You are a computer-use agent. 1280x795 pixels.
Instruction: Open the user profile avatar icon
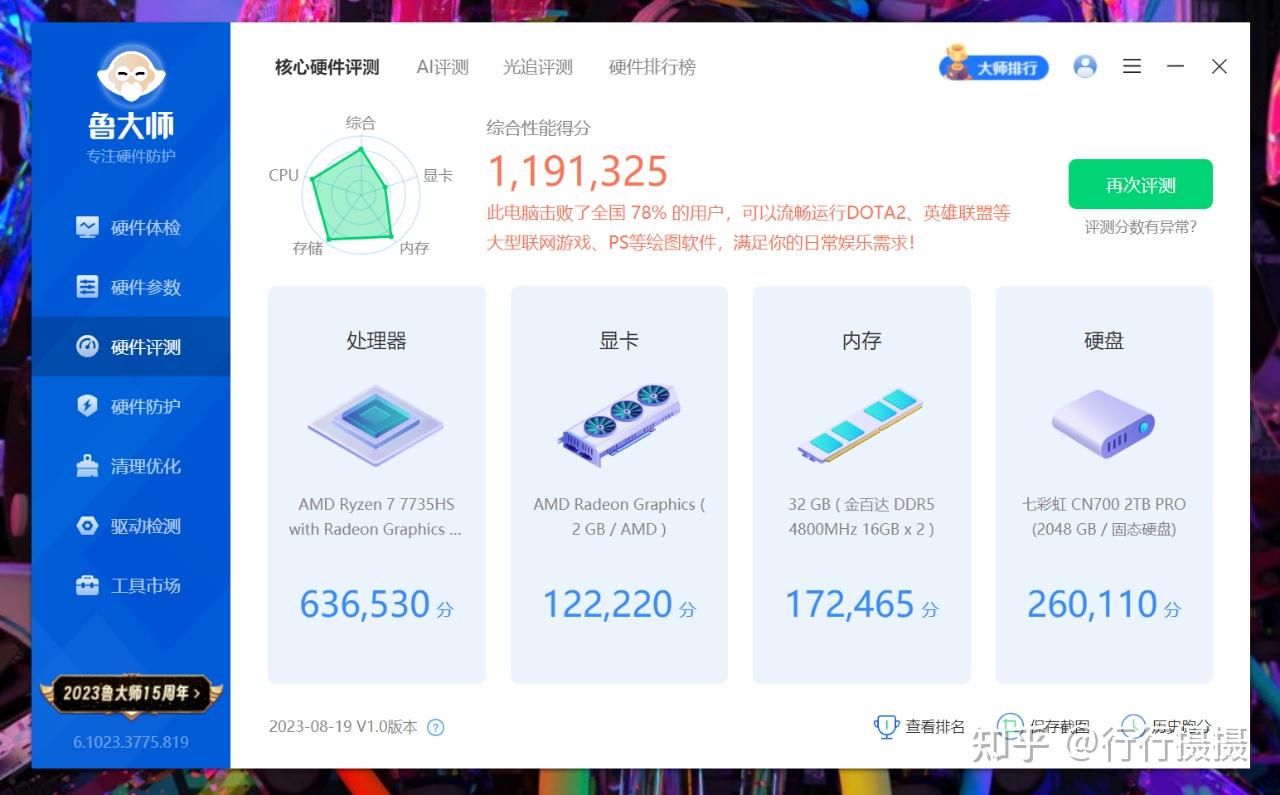pos(1085,66)
